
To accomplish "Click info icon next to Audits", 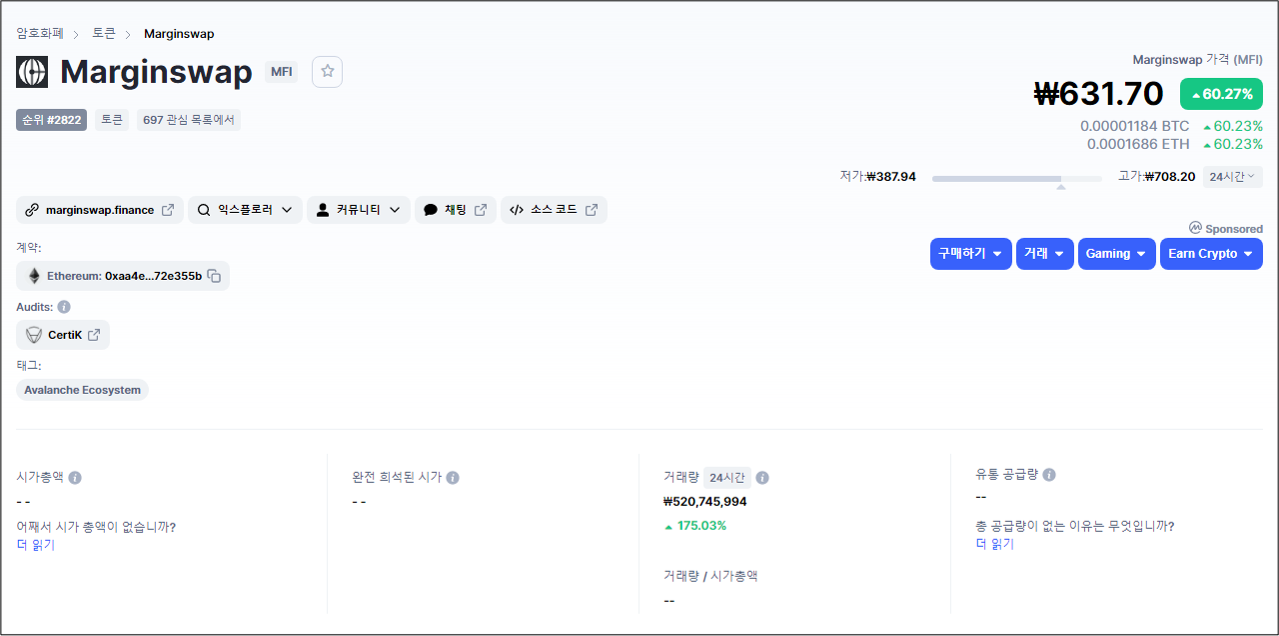I will [64, 307].
